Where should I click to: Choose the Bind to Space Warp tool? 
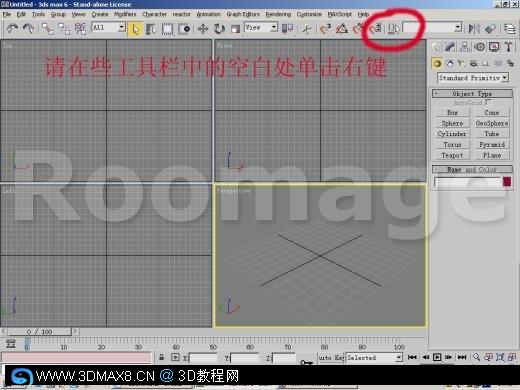[80, 29]
